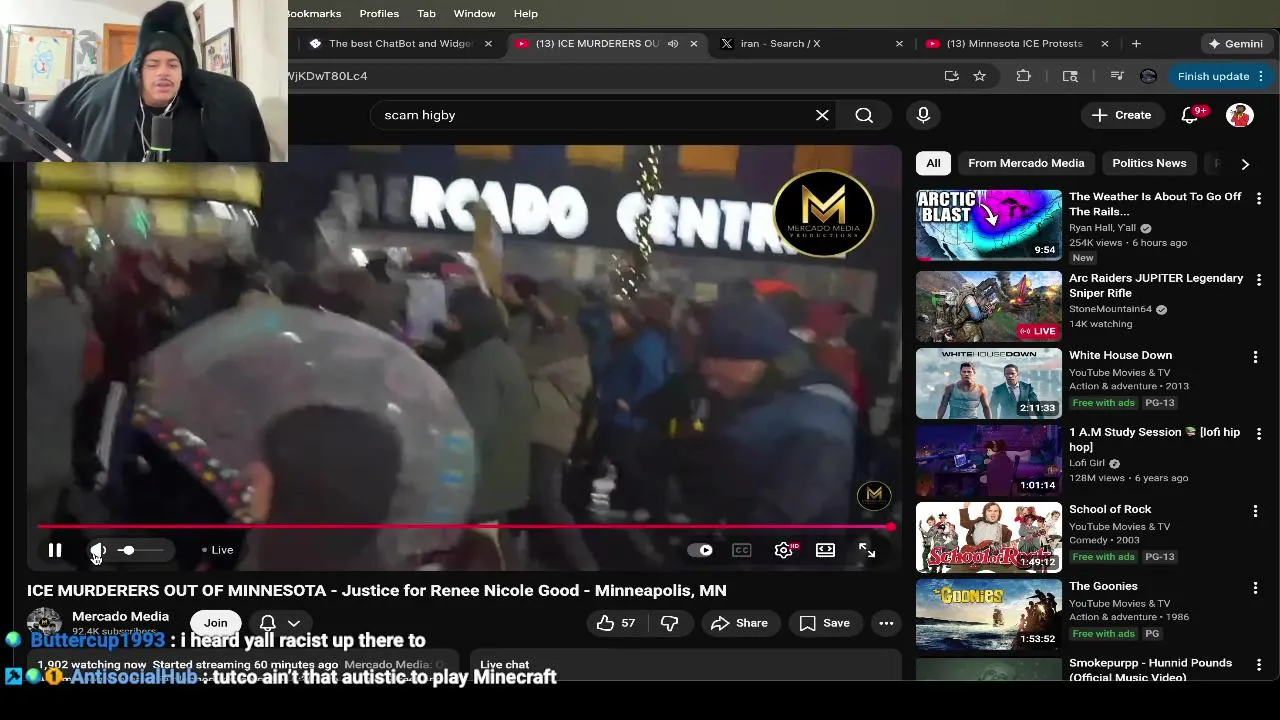
Task: Select the All filter chip
Action: click(x=933, y=163)
